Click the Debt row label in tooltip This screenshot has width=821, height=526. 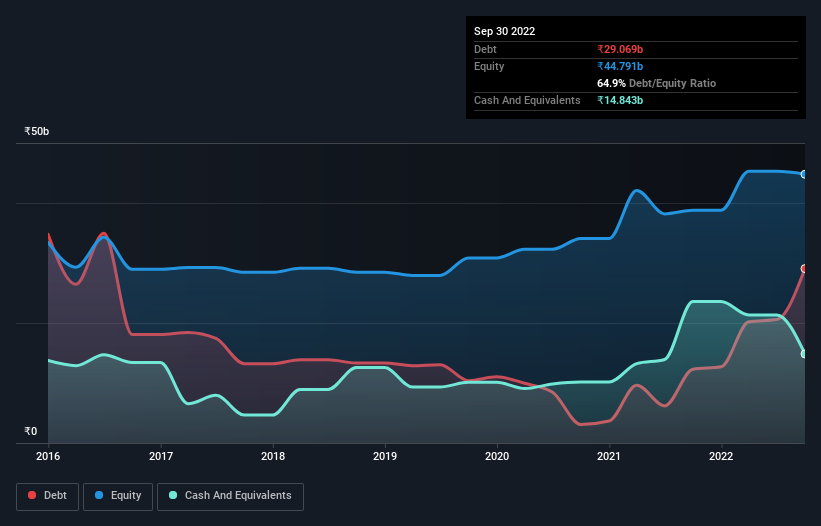485,49
